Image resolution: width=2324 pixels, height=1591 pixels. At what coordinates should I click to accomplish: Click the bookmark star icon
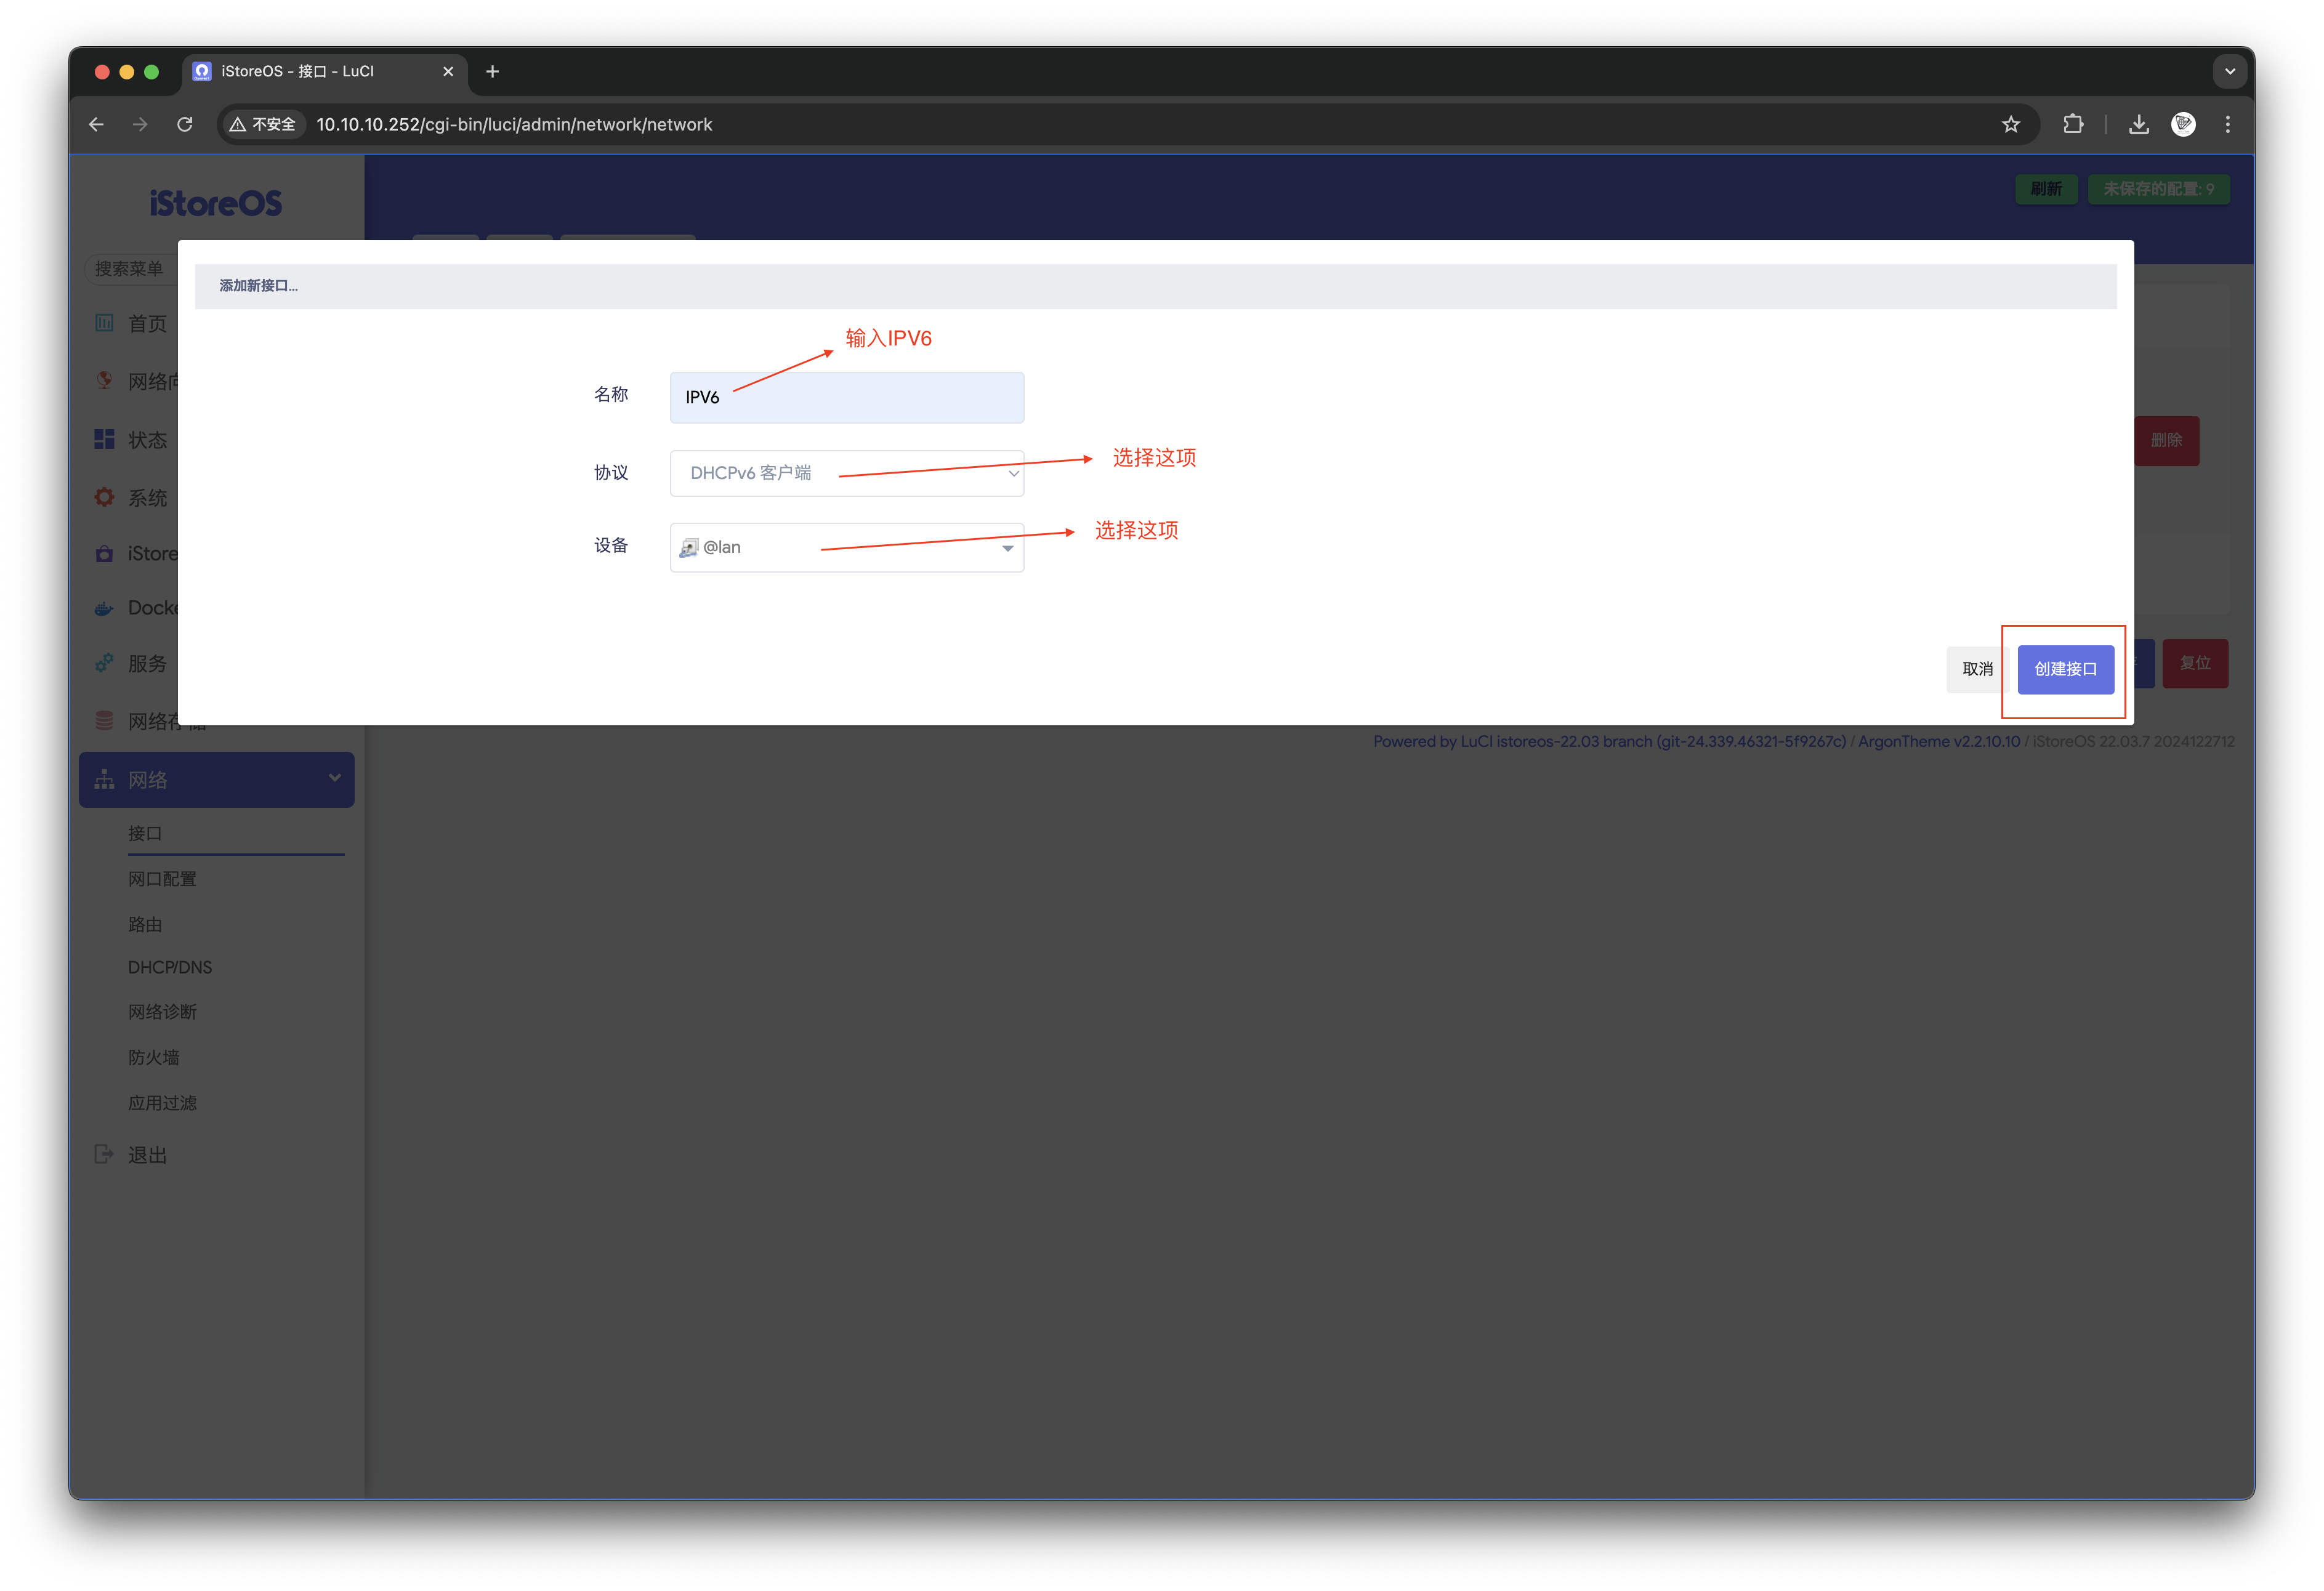coord(2011,124)
